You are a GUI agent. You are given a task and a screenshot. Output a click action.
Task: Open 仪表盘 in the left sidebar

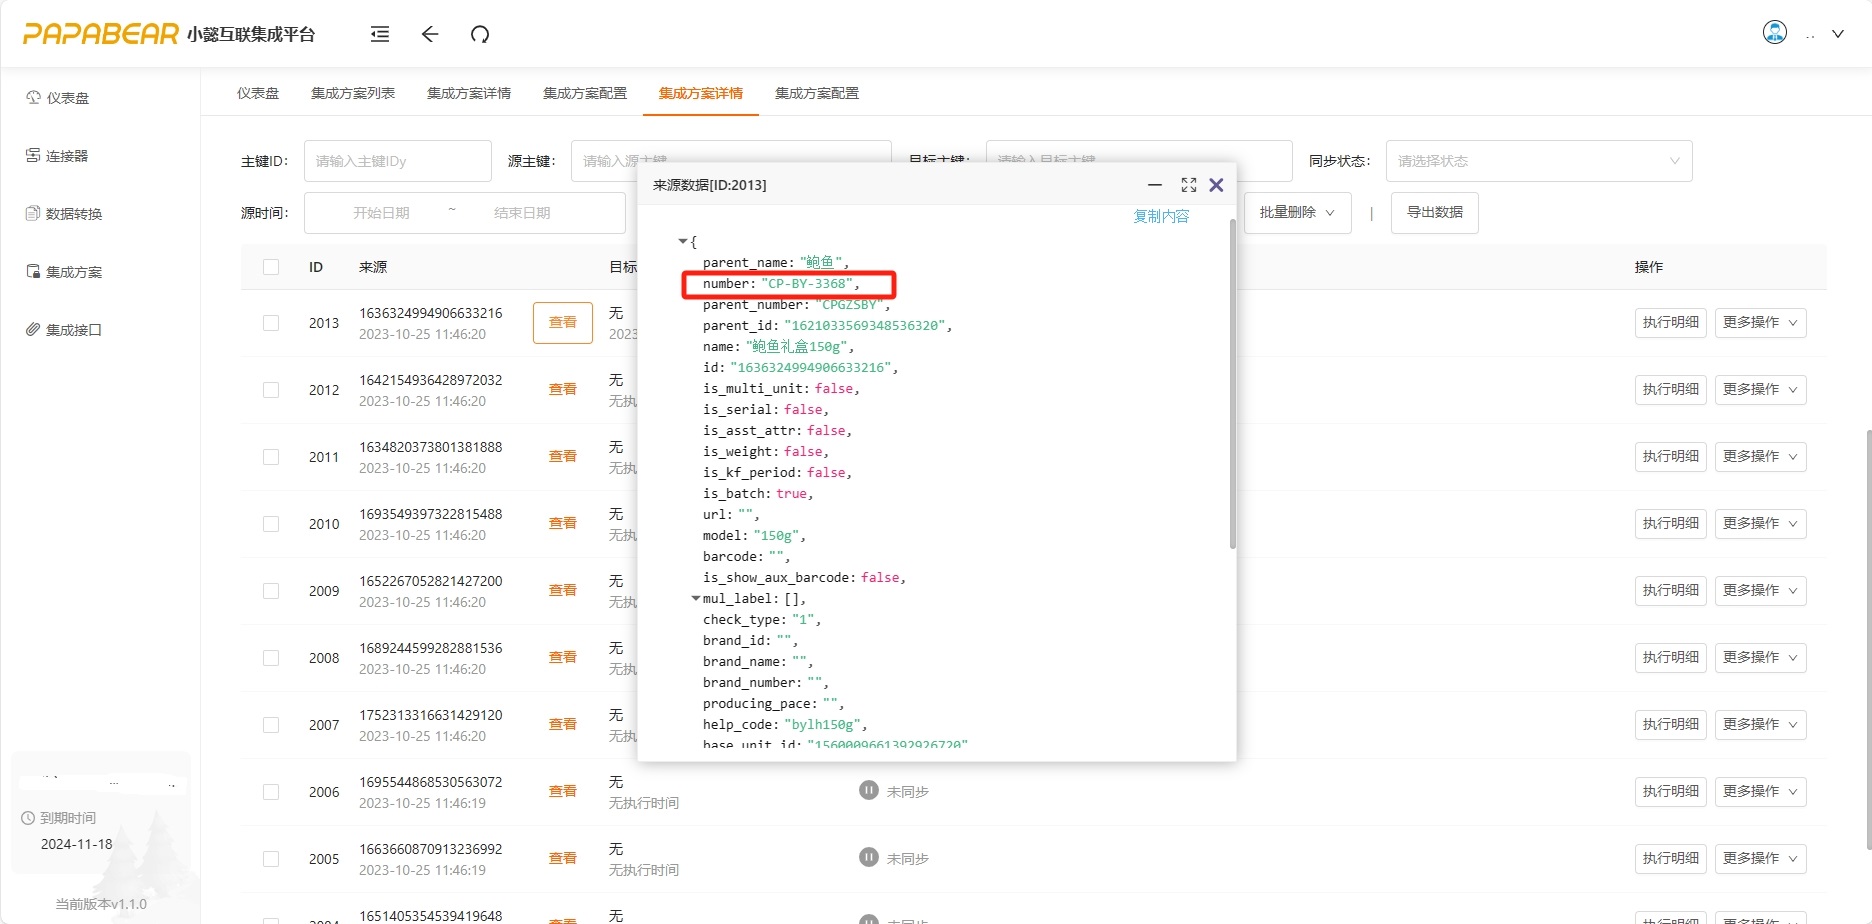click(x=67, y=98)
